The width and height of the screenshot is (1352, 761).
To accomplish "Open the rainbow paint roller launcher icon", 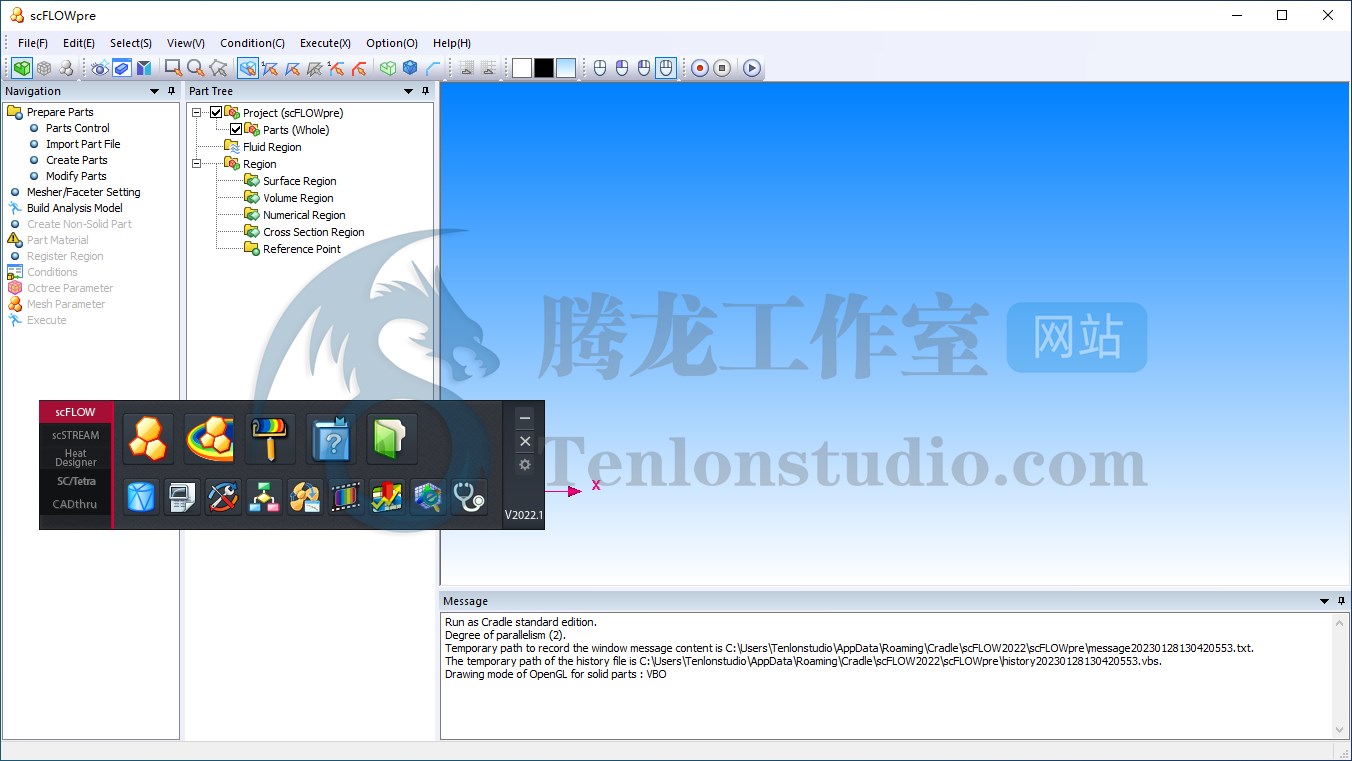I will coord(271,439).
